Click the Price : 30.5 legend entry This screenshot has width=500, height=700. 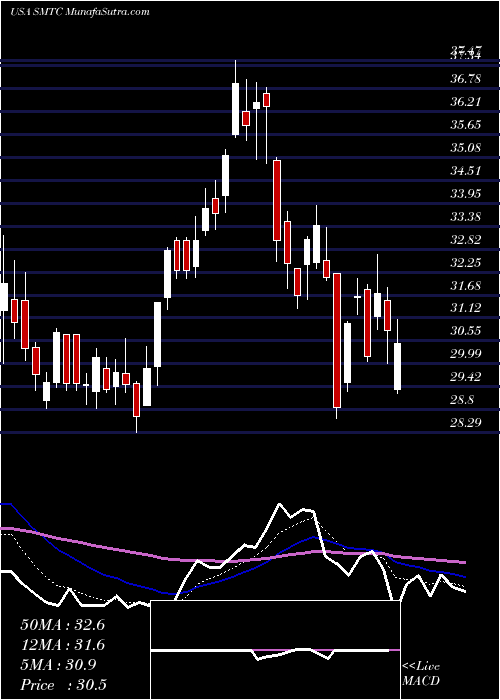[x=63, y=684]
